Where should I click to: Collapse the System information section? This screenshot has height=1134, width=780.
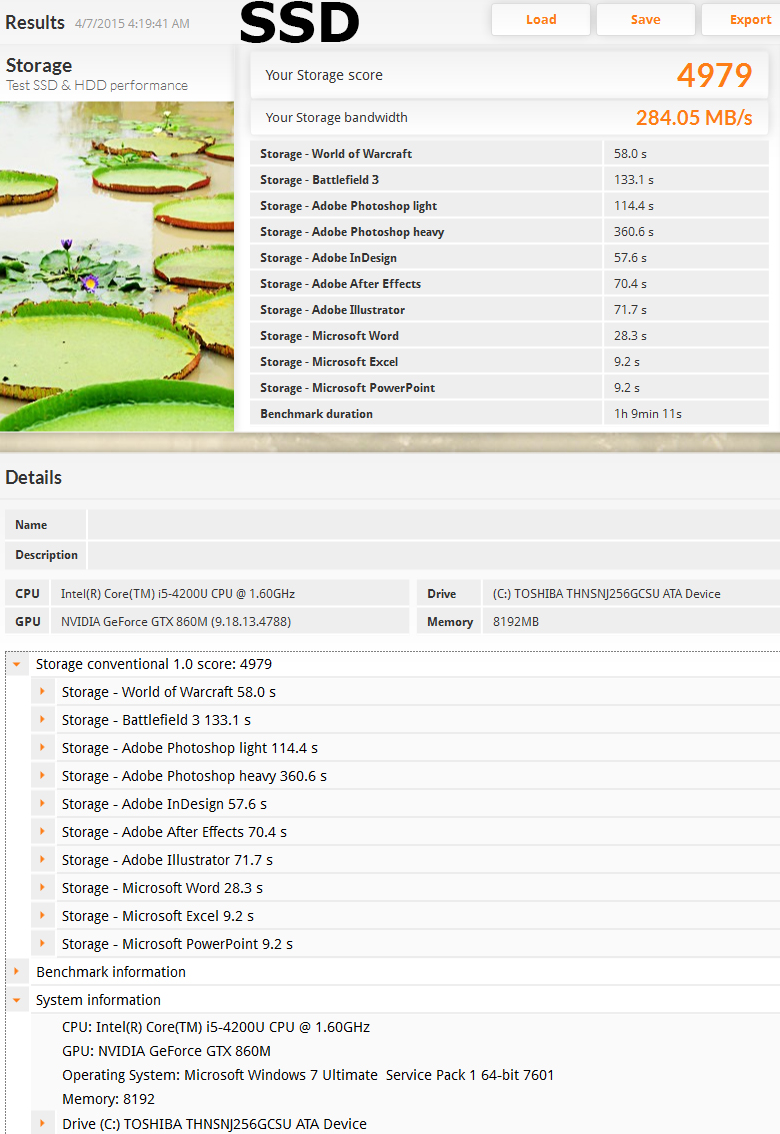[17, 1000]
